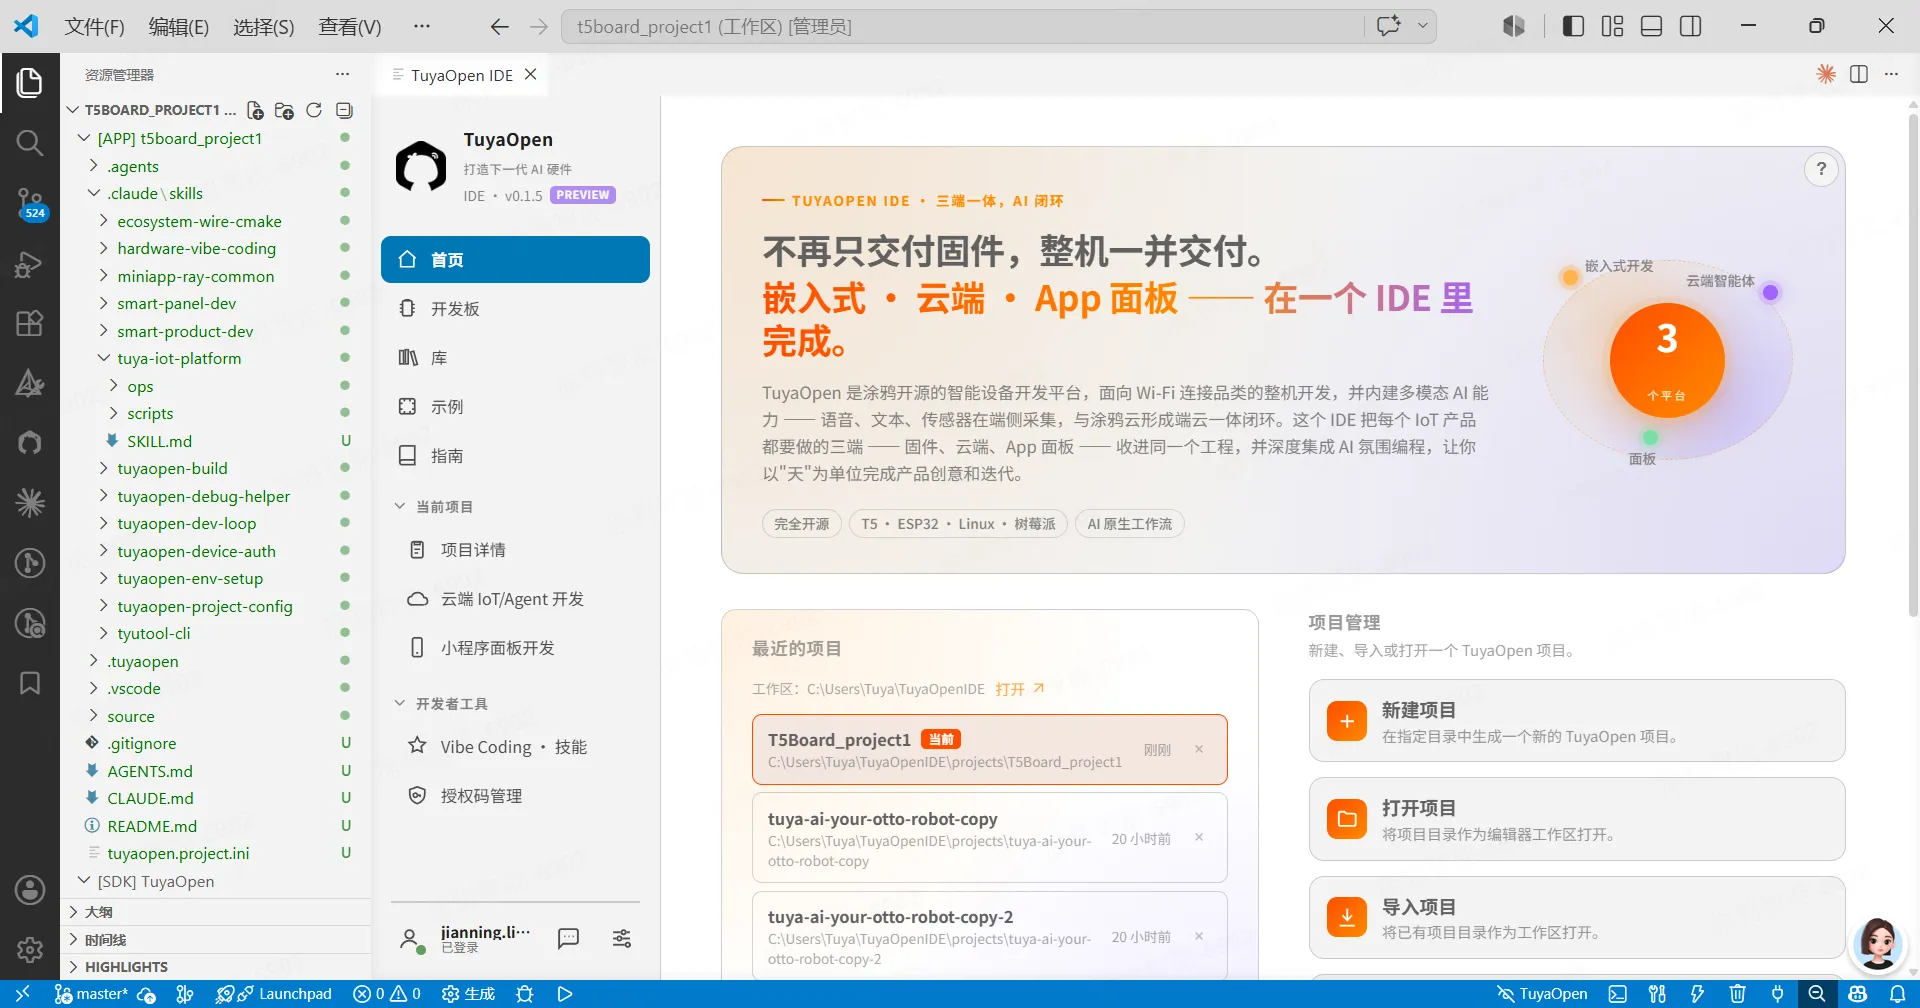Collapse the 开发者工具 section

point(441,704)
